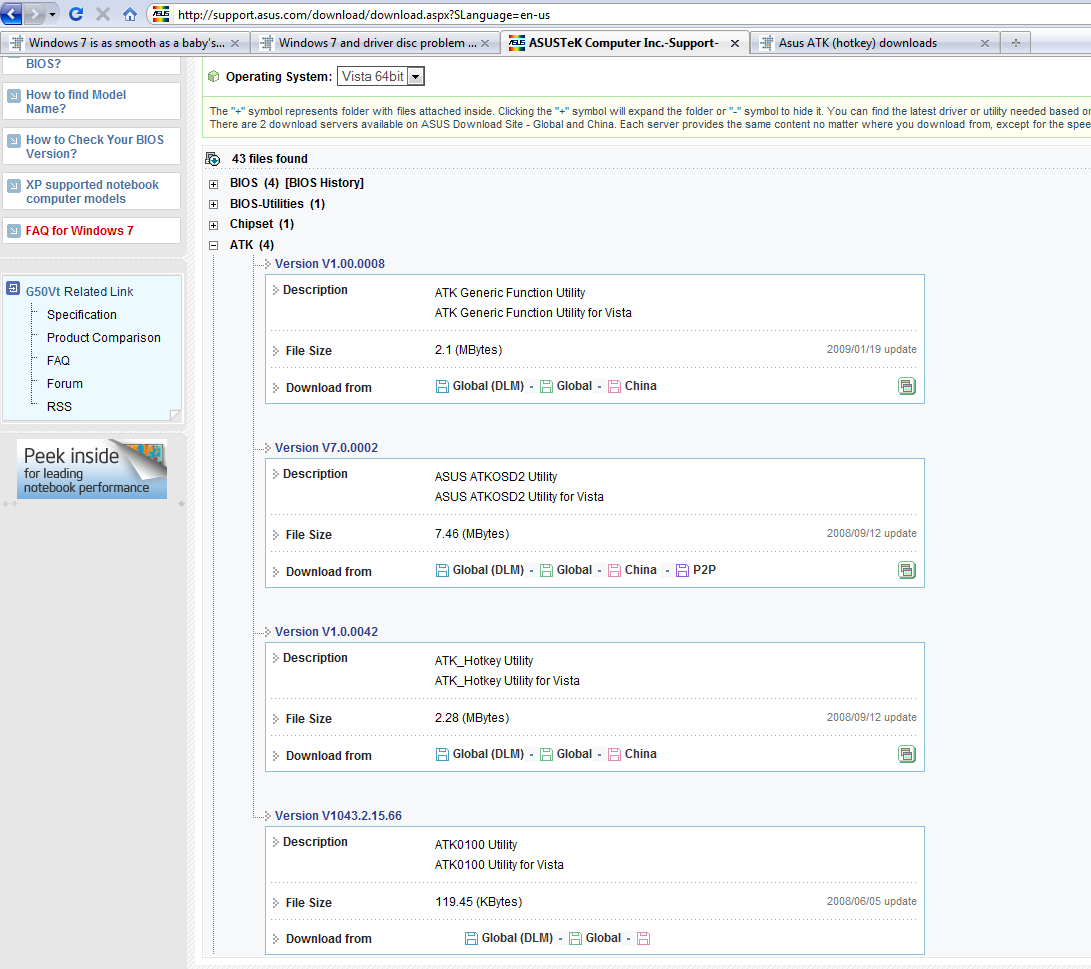Click the browser Forward arrow button

pyautogui.click(x=34, y=13)
